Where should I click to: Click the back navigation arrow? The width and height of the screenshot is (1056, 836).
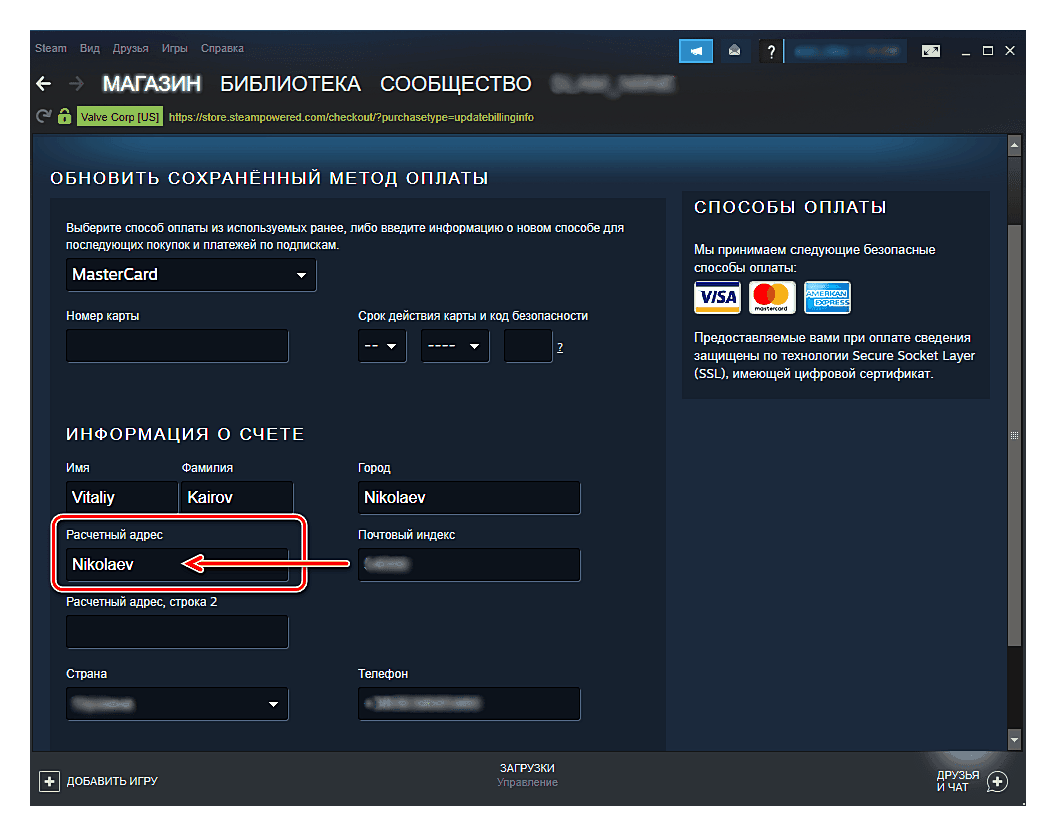[x=43, y=84]
